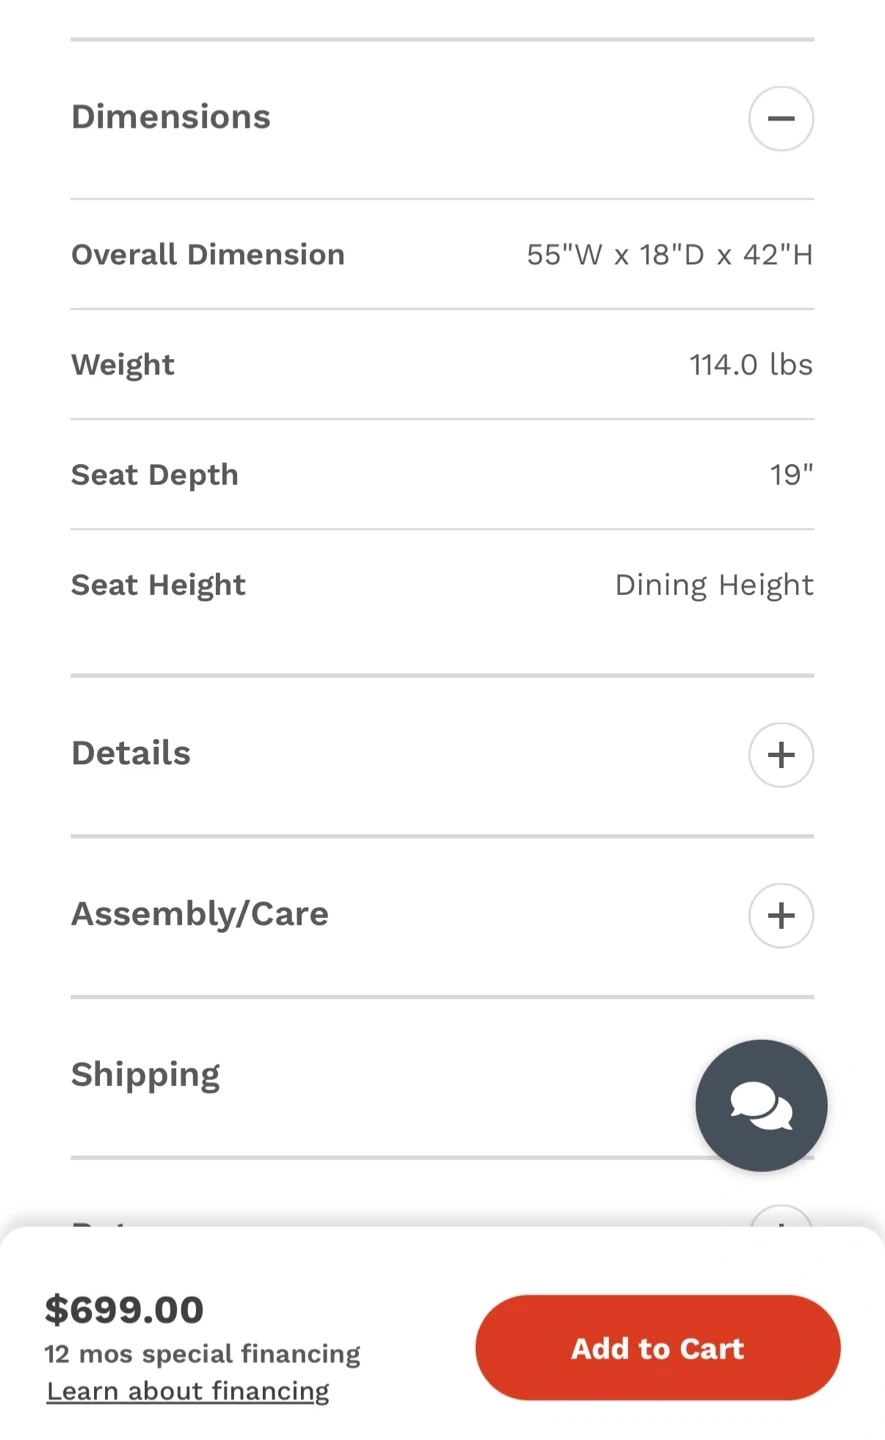Click the 114.0 lbs weight value

pos(750,365)
